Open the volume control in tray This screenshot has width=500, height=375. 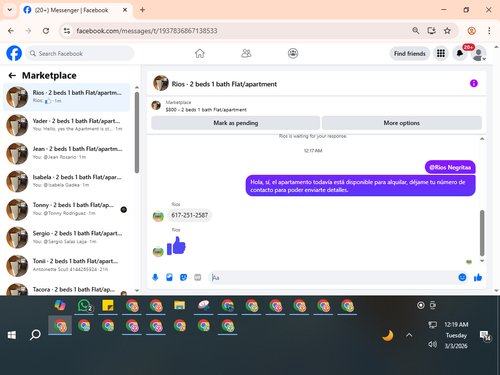432,344
